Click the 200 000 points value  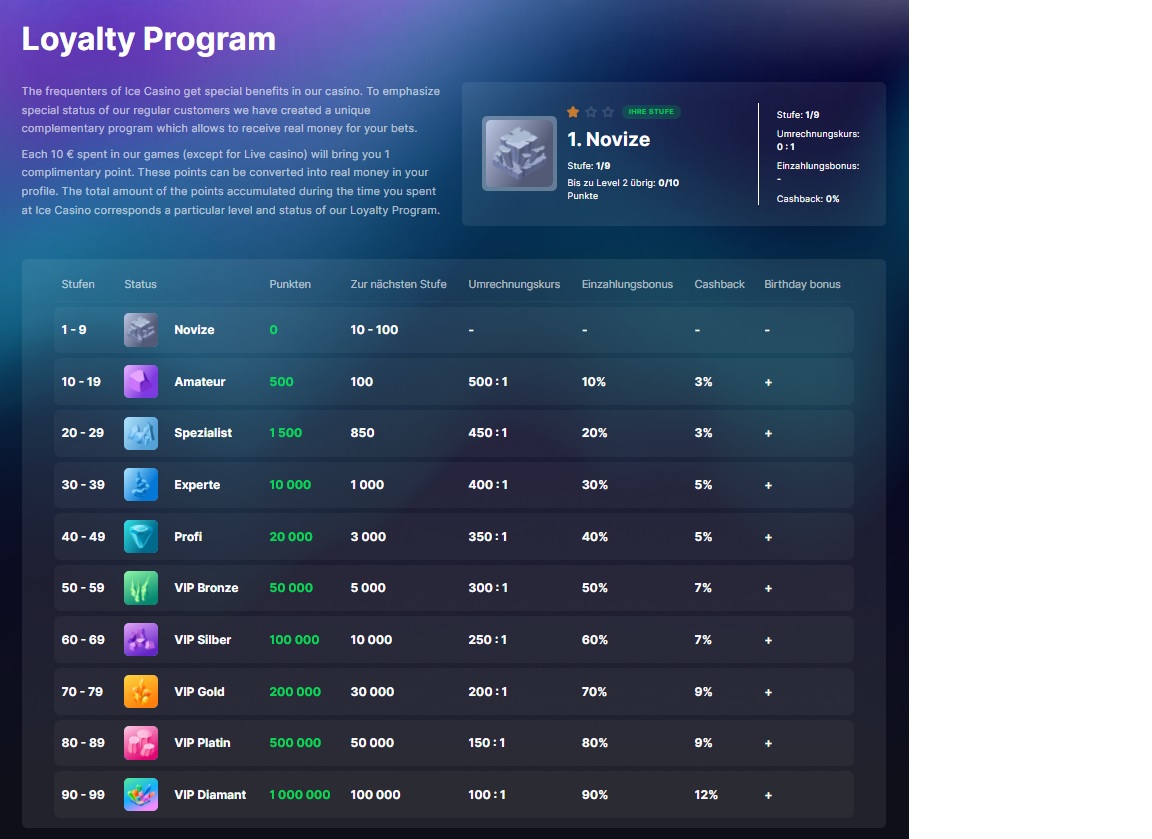coord(295,691)
